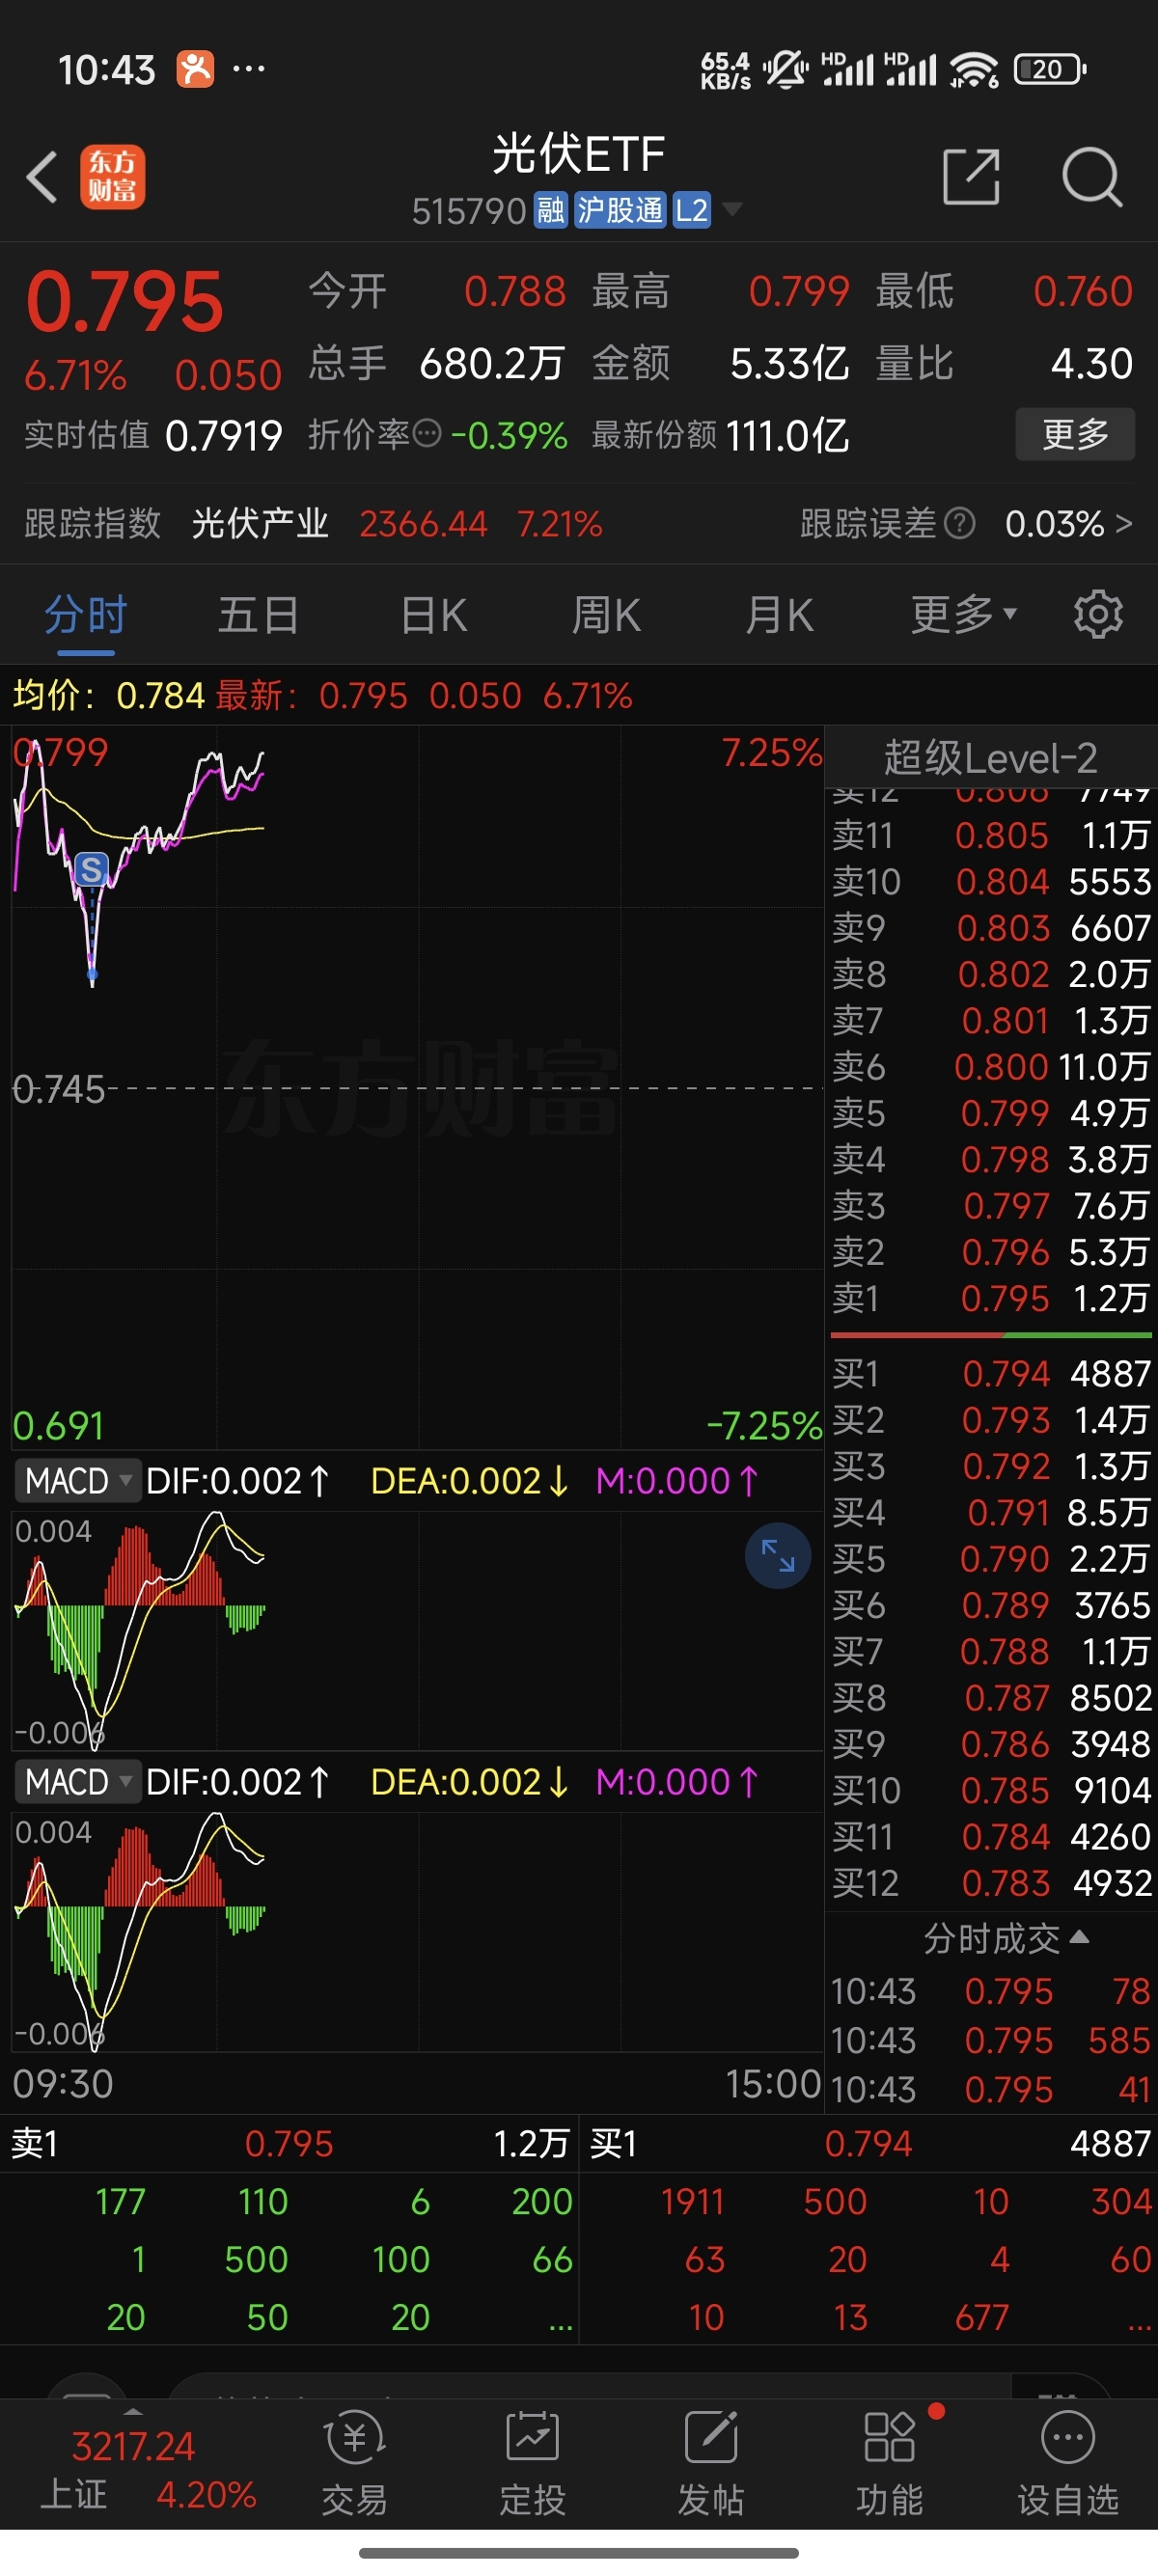Select the 买8 row at 0.787
This screenshot has width=1158, height=2576.
click(x=991, y=1697)
